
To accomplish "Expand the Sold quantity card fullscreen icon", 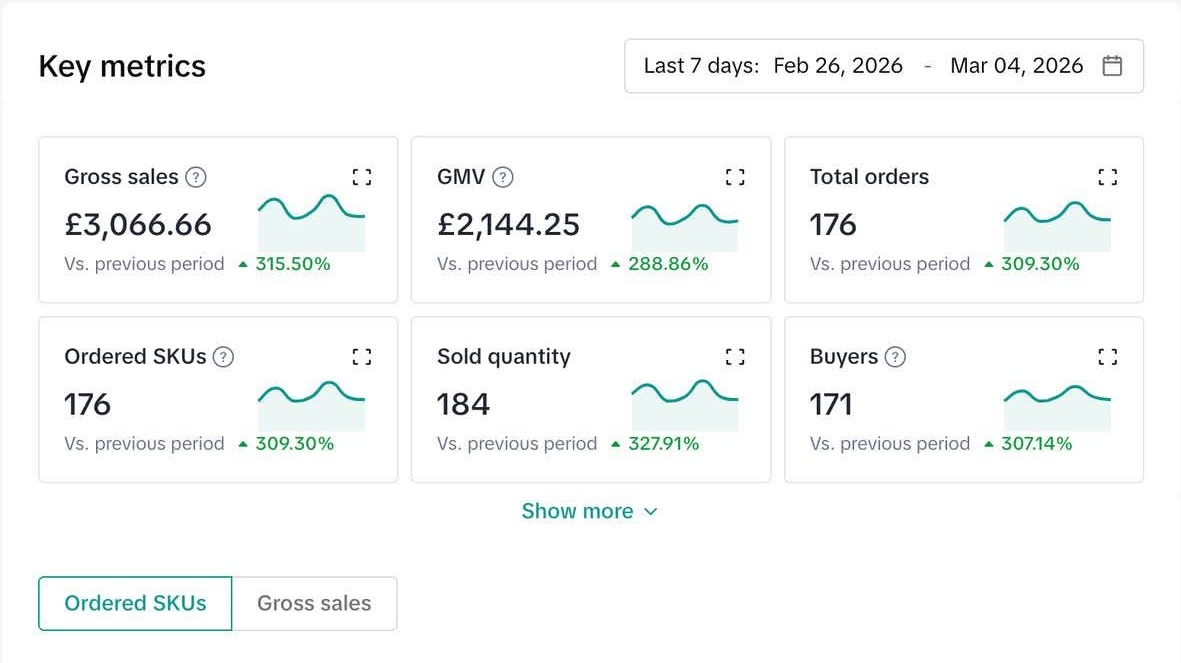I will pyautogui.click(x=735, y=357).
